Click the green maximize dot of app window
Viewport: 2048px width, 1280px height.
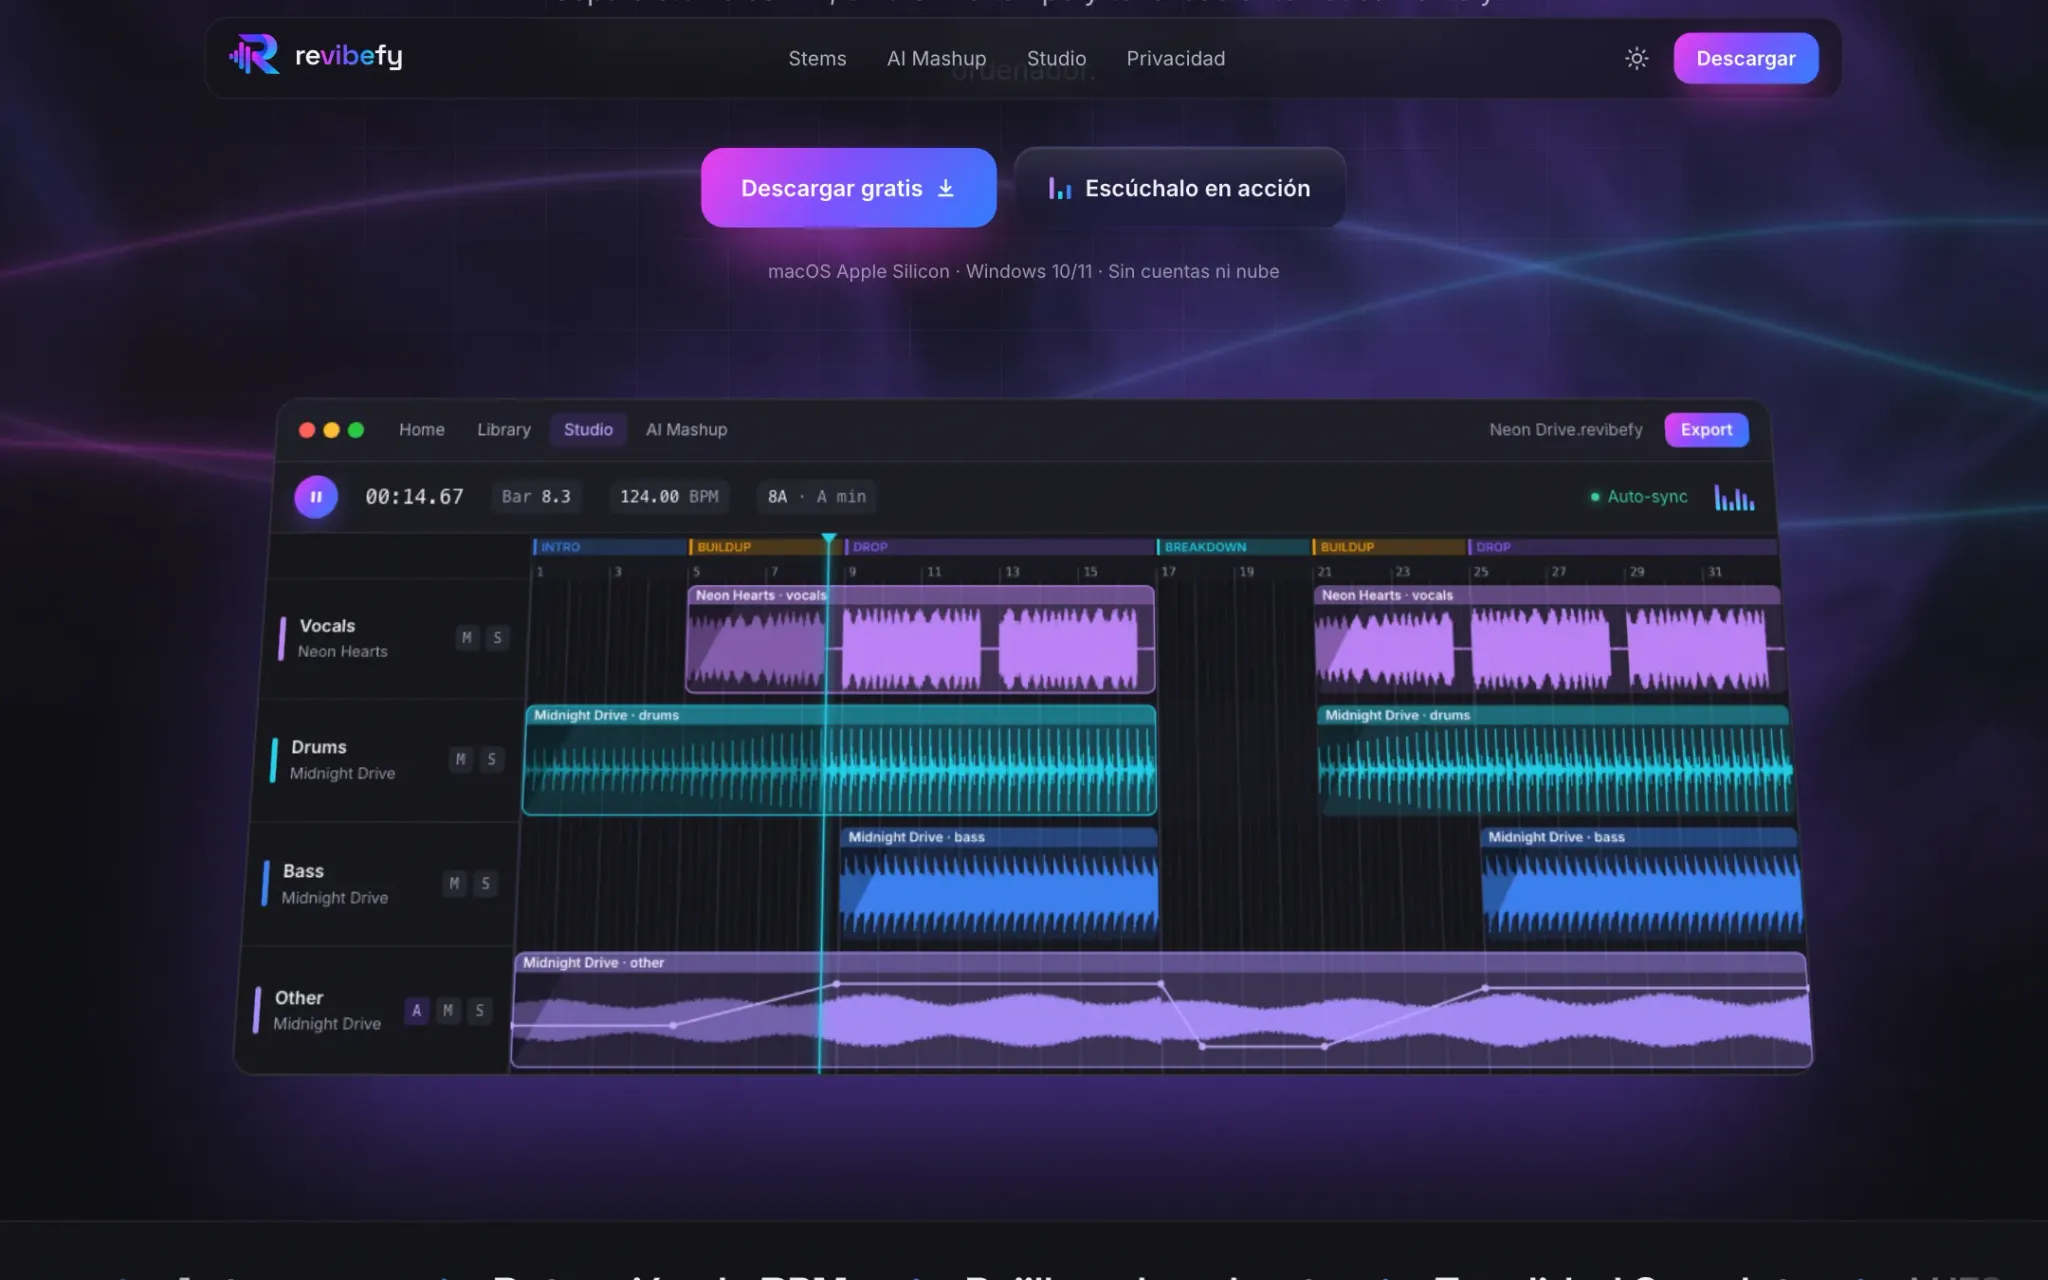[x=356, y=430]
